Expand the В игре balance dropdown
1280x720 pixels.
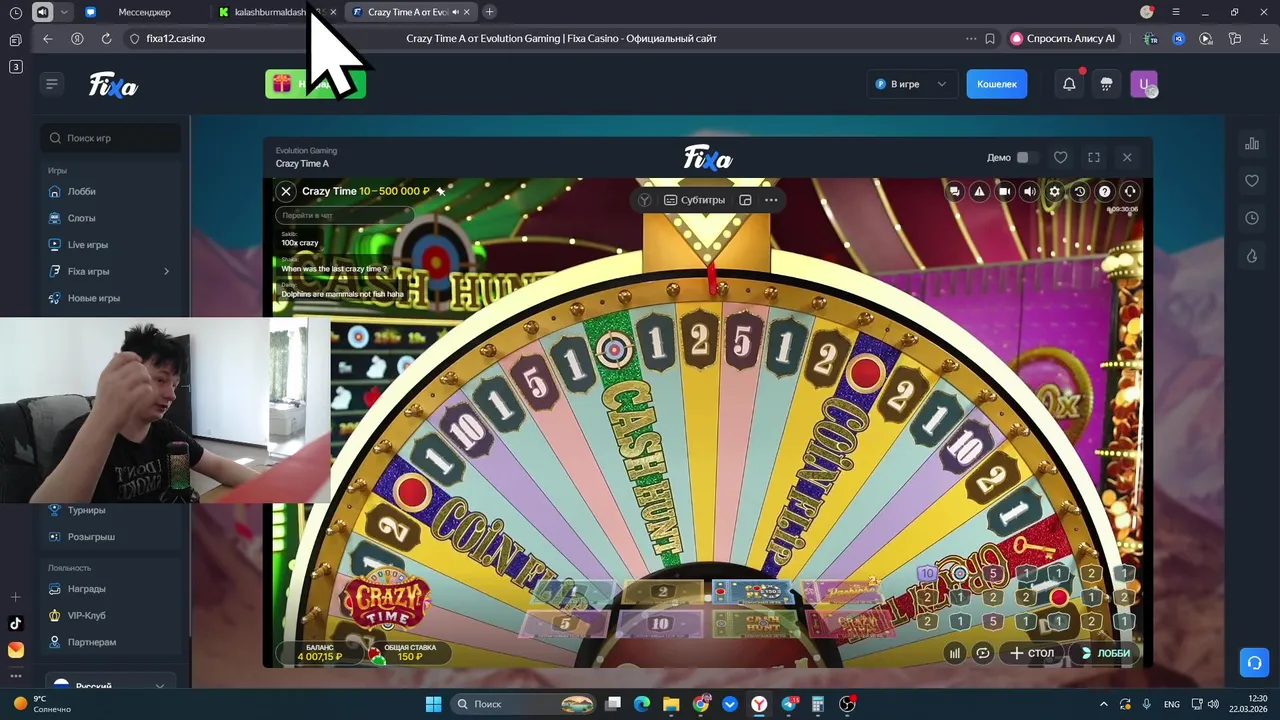[911, 84]
